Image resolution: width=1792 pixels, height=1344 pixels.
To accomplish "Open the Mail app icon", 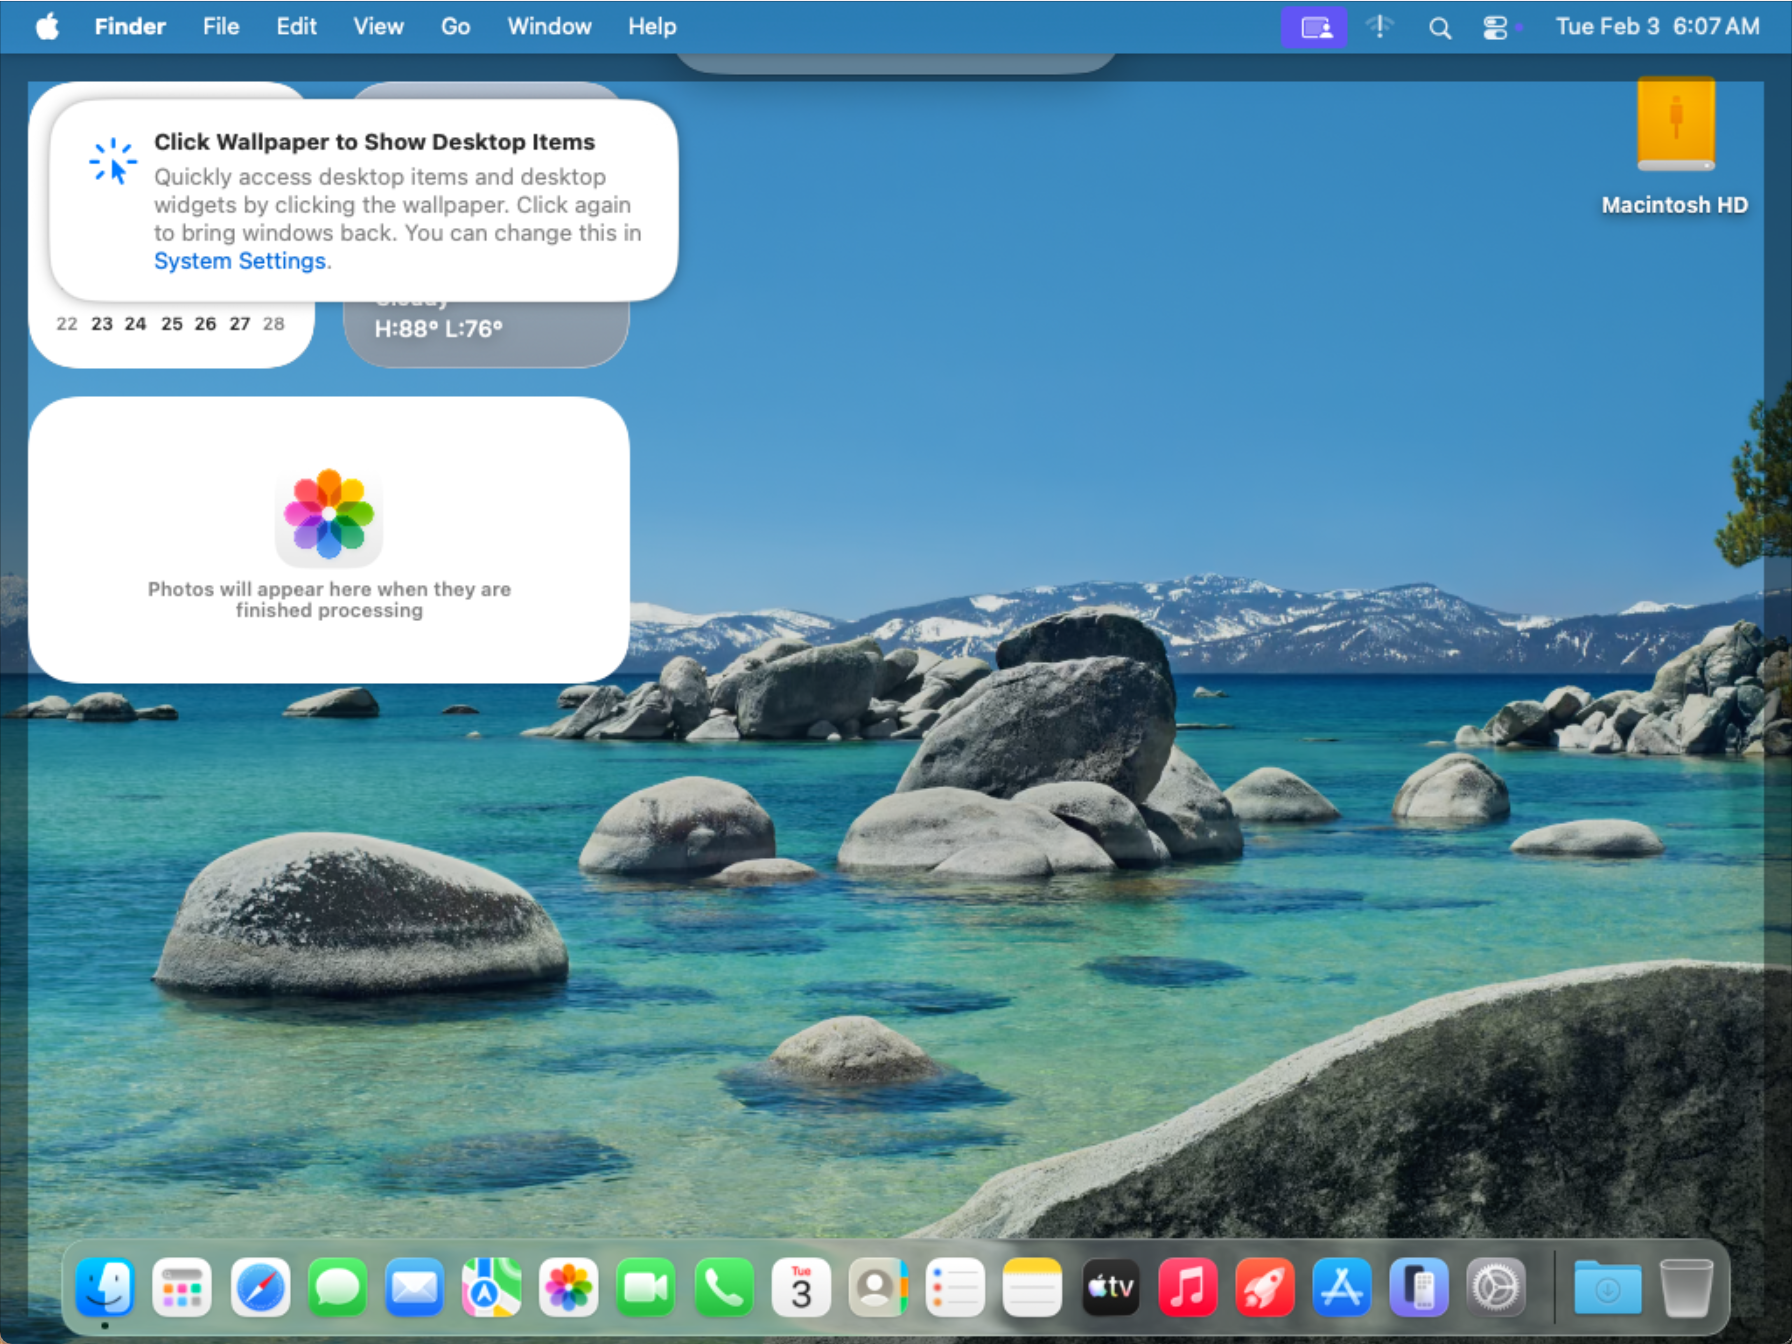I will [x=414, y=1288].
